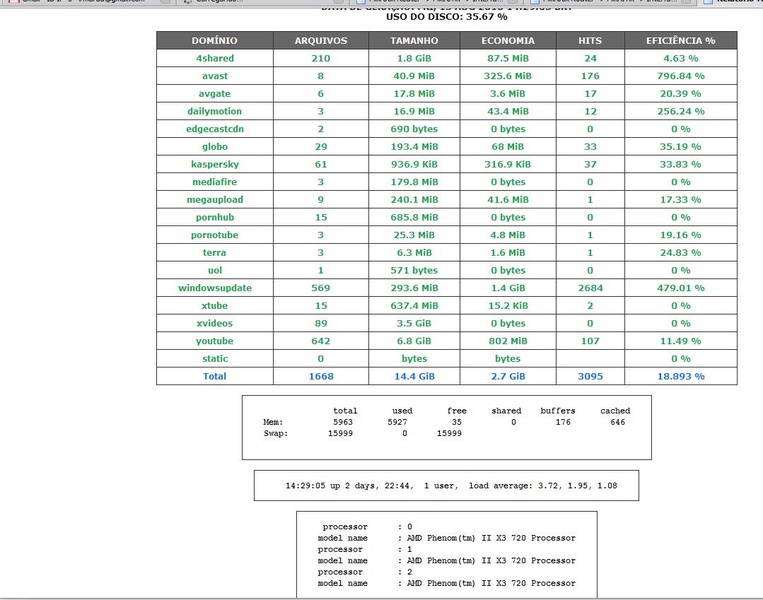Click total efficiency 18.893 %
This screenshot has height=600, width=763.
681,376
